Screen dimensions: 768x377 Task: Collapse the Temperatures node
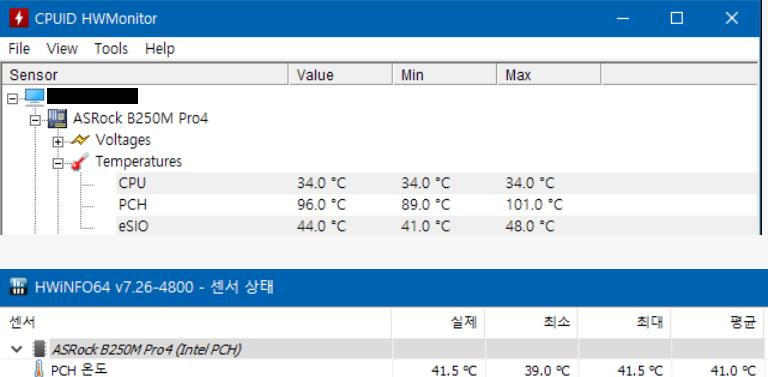[x=58, y=164]
